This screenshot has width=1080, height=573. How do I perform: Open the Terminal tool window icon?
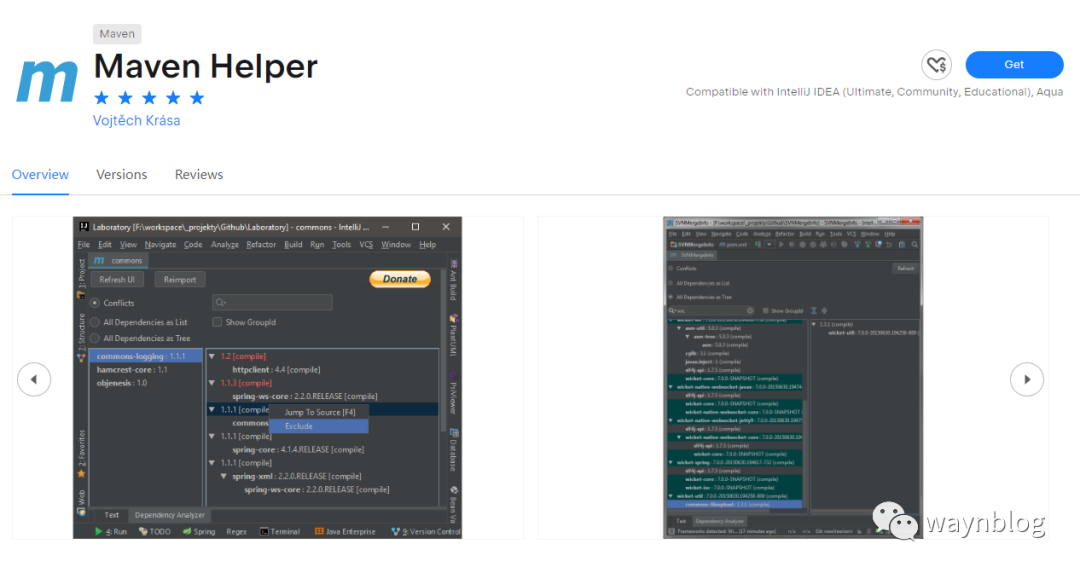(x=264, y=532)
